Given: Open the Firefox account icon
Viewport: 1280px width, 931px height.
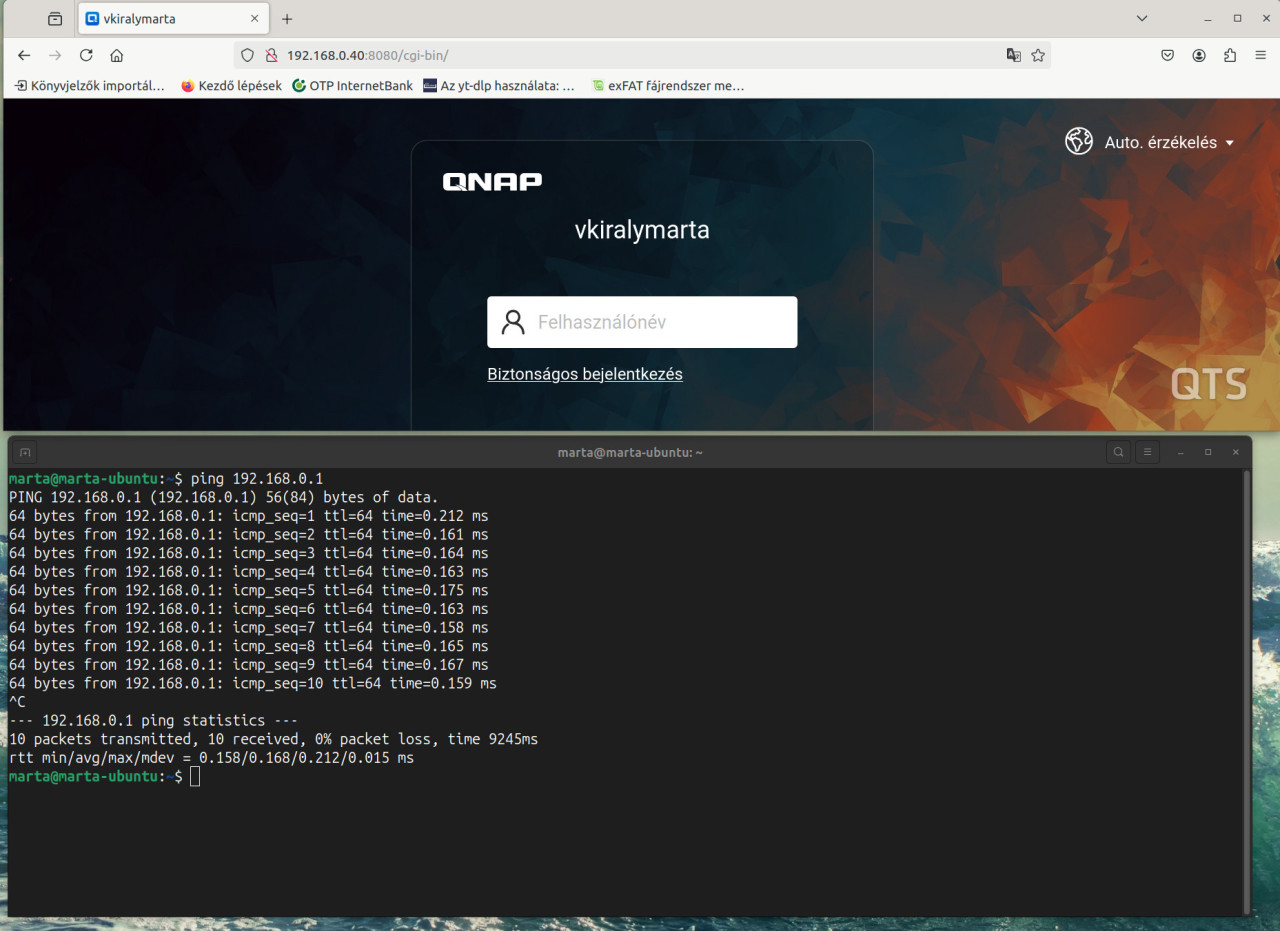Looking at the screenshot, I should coord(1199,55).
